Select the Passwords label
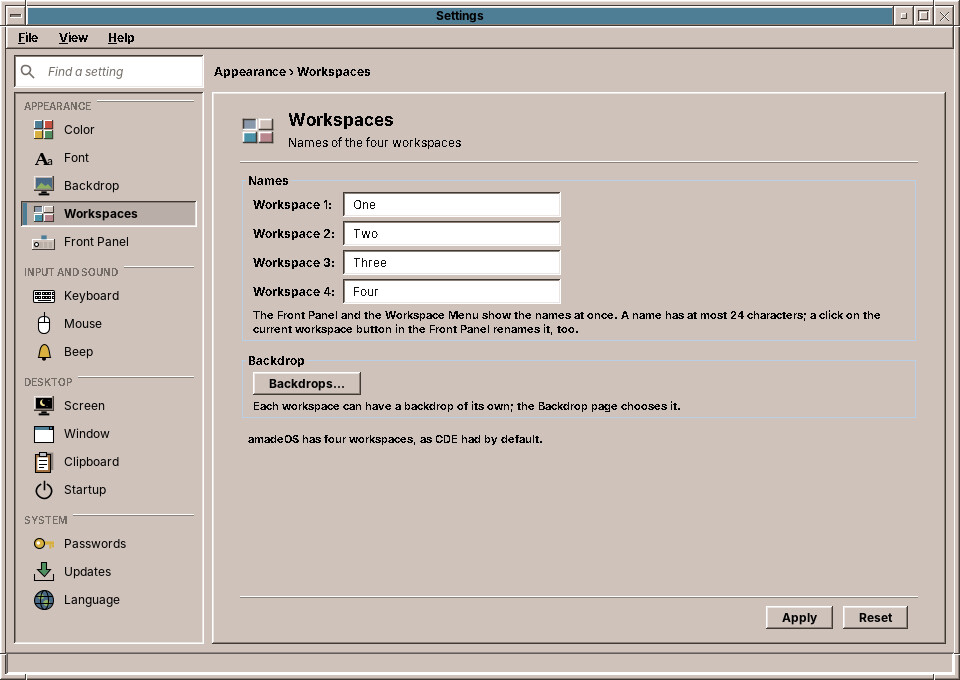960x680 pixels. pos(95,544)
